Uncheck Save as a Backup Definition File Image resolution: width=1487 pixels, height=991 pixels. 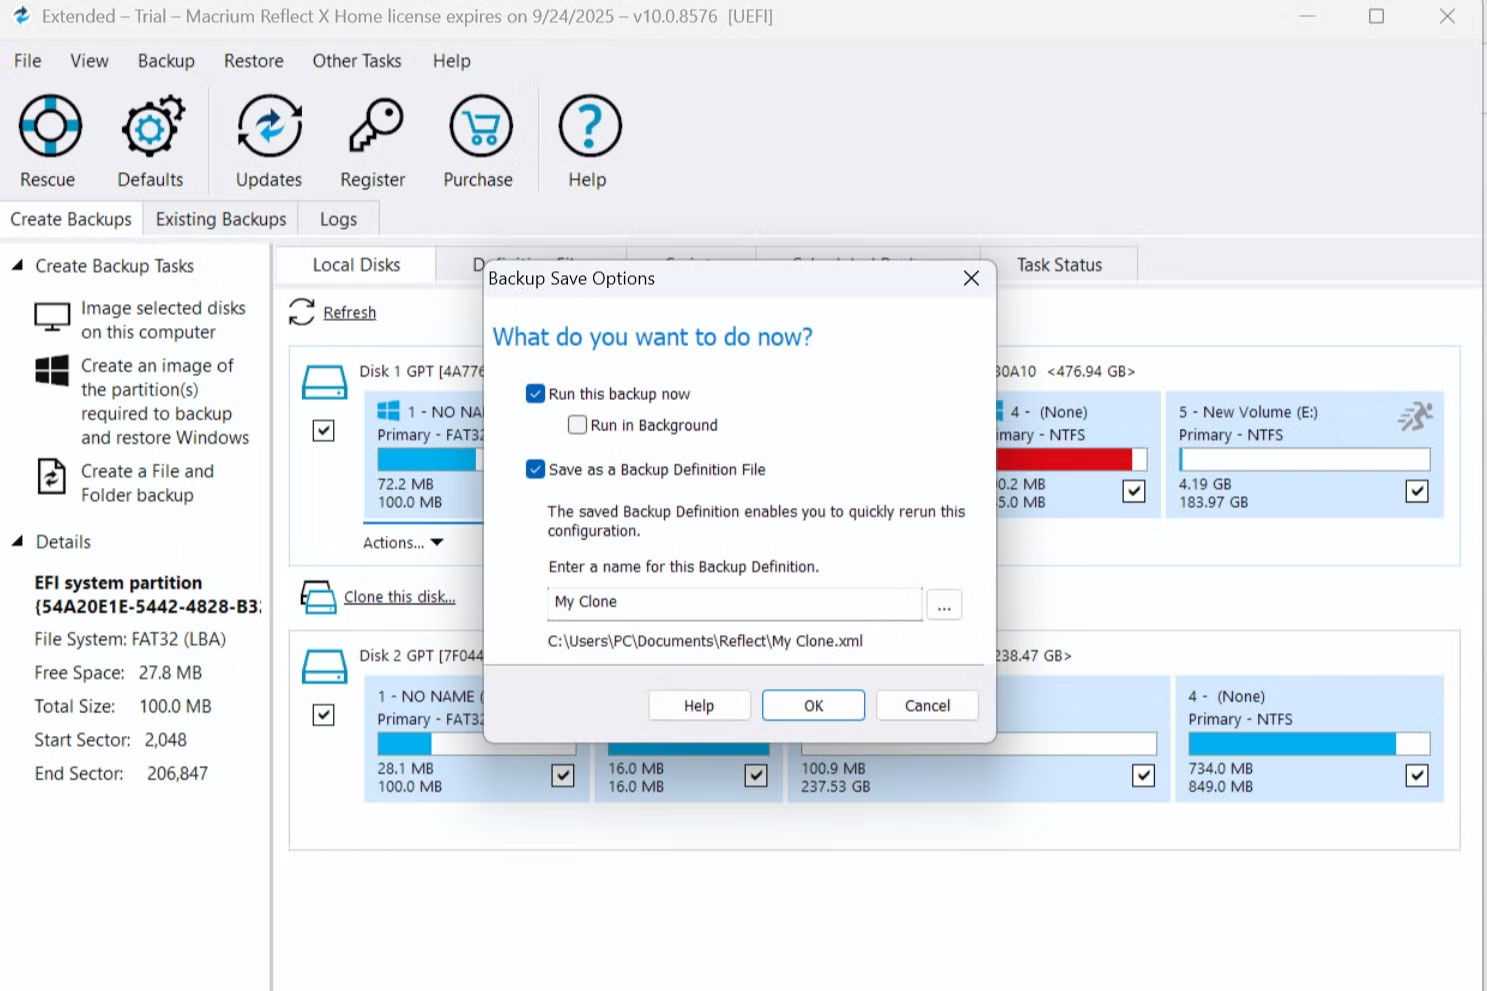[536, 468]
